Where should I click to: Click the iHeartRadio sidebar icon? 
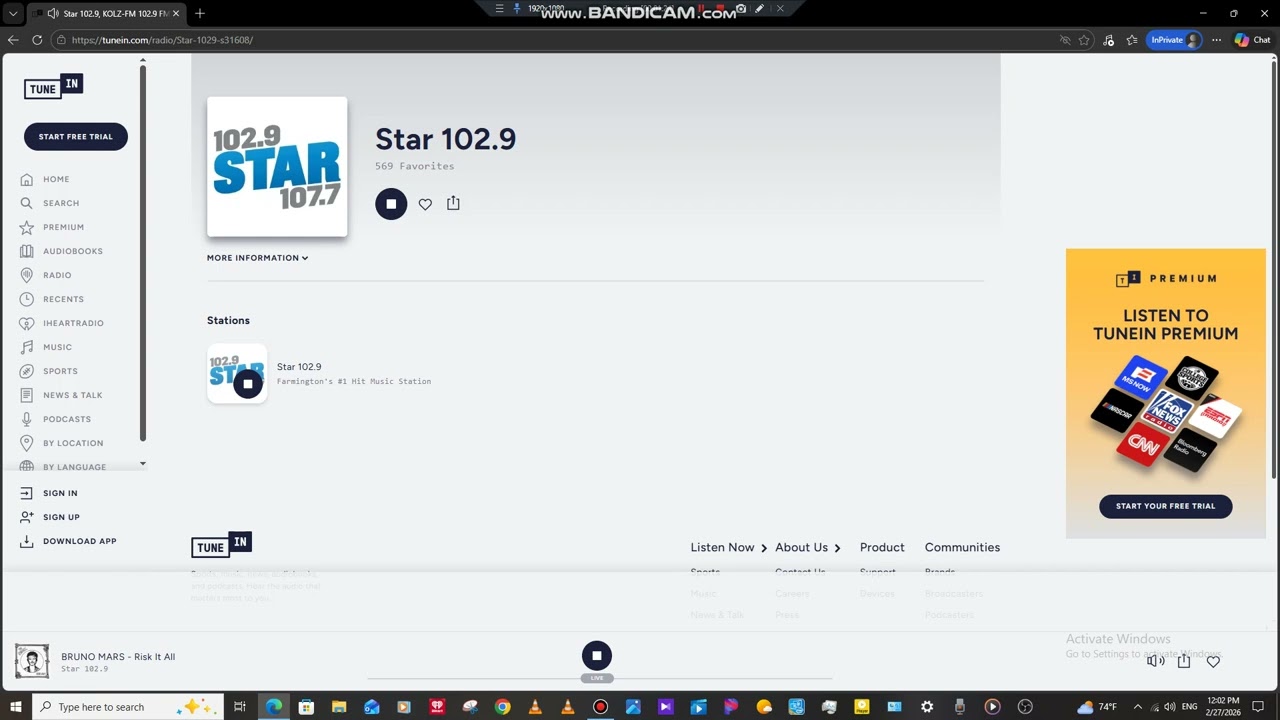[26, 323]
